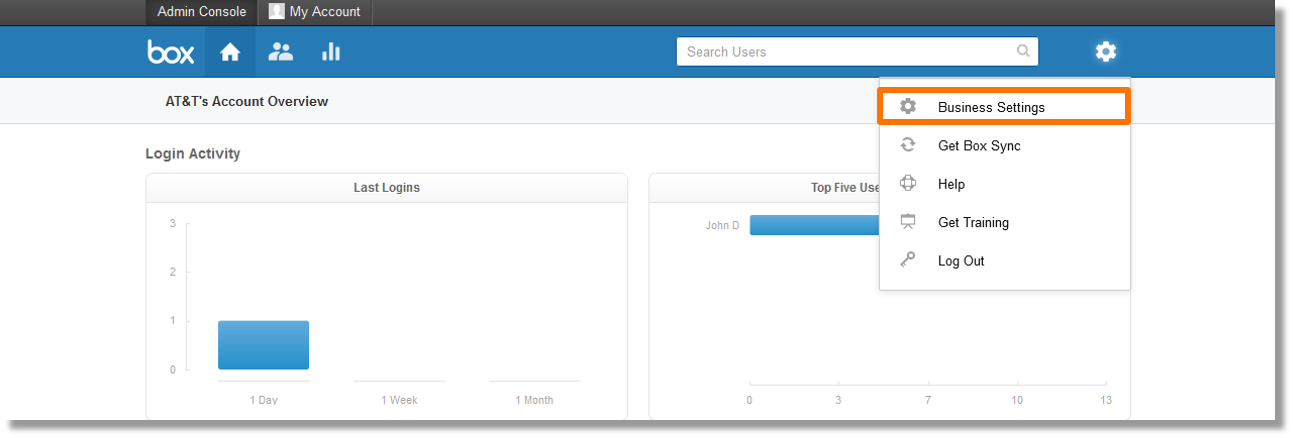Screen dimensions: 1293x438
Task: Open the Home dashboard icon
Action: click(230, 52)
